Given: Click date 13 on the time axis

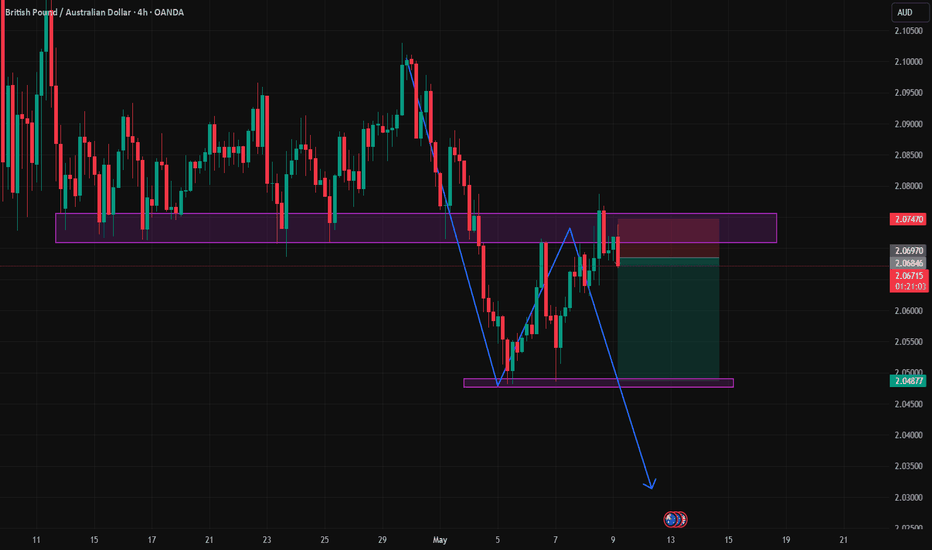Looking at the screenshot, I should pos(670,540).
